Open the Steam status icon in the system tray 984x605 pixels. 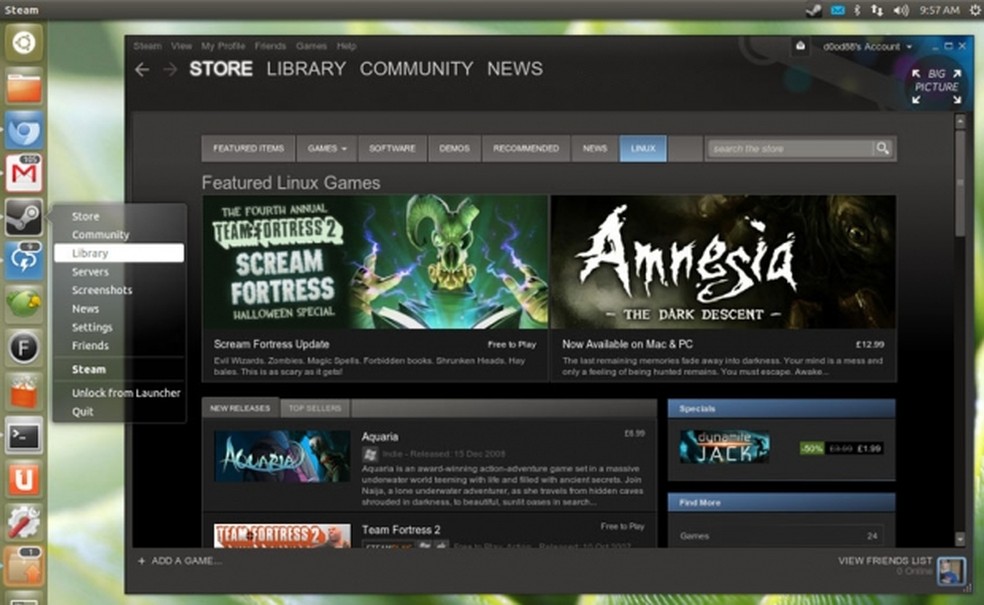(812, 9)
